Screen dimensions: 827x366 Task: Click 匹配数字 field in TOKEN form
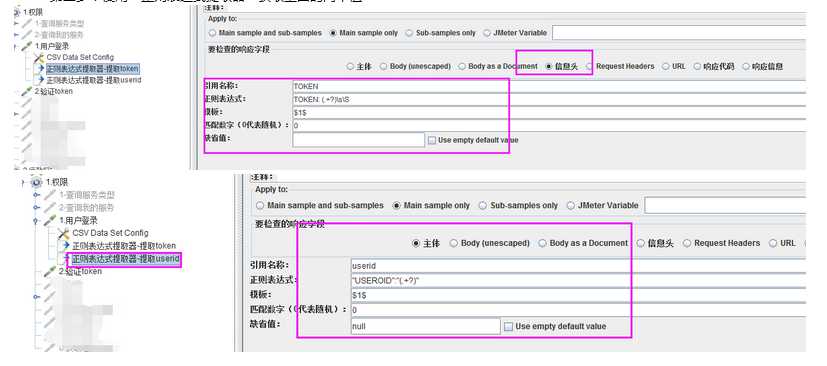click(549, 126)
